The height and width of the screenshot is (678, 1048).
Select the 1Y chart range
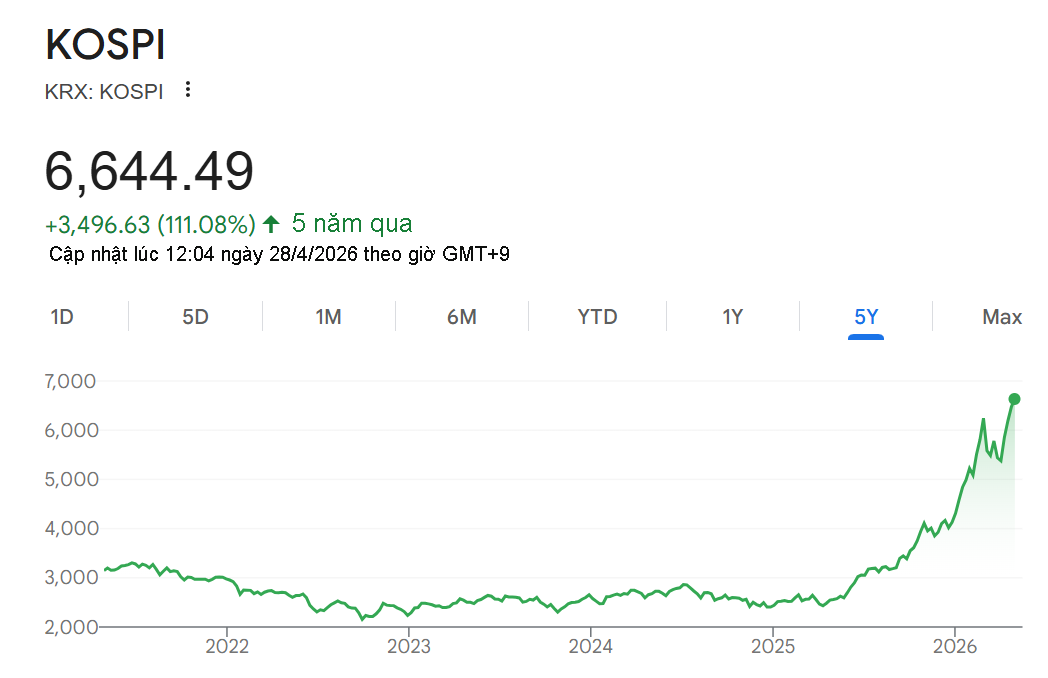click(732, 316)
